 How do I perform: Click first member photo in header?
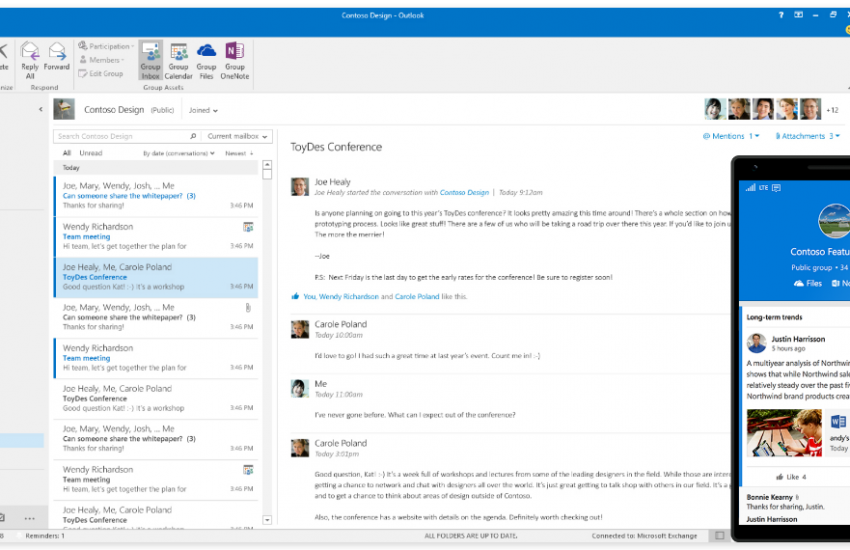tap(715, 109)
